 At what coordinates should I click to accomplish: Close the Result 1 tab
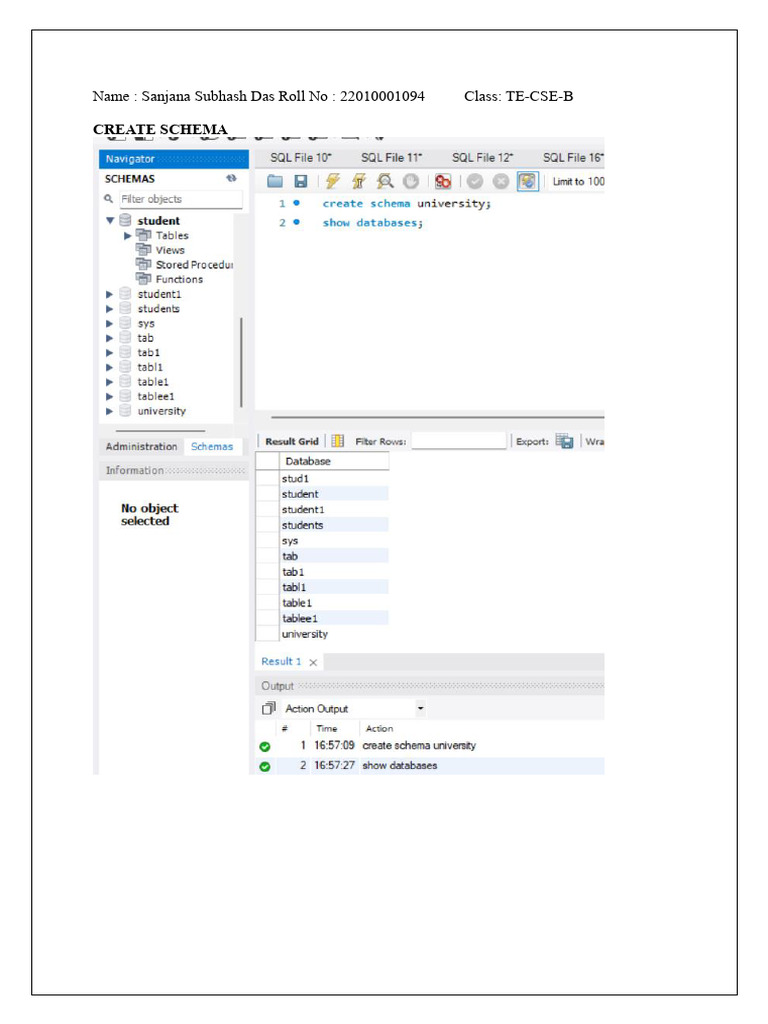313,662
